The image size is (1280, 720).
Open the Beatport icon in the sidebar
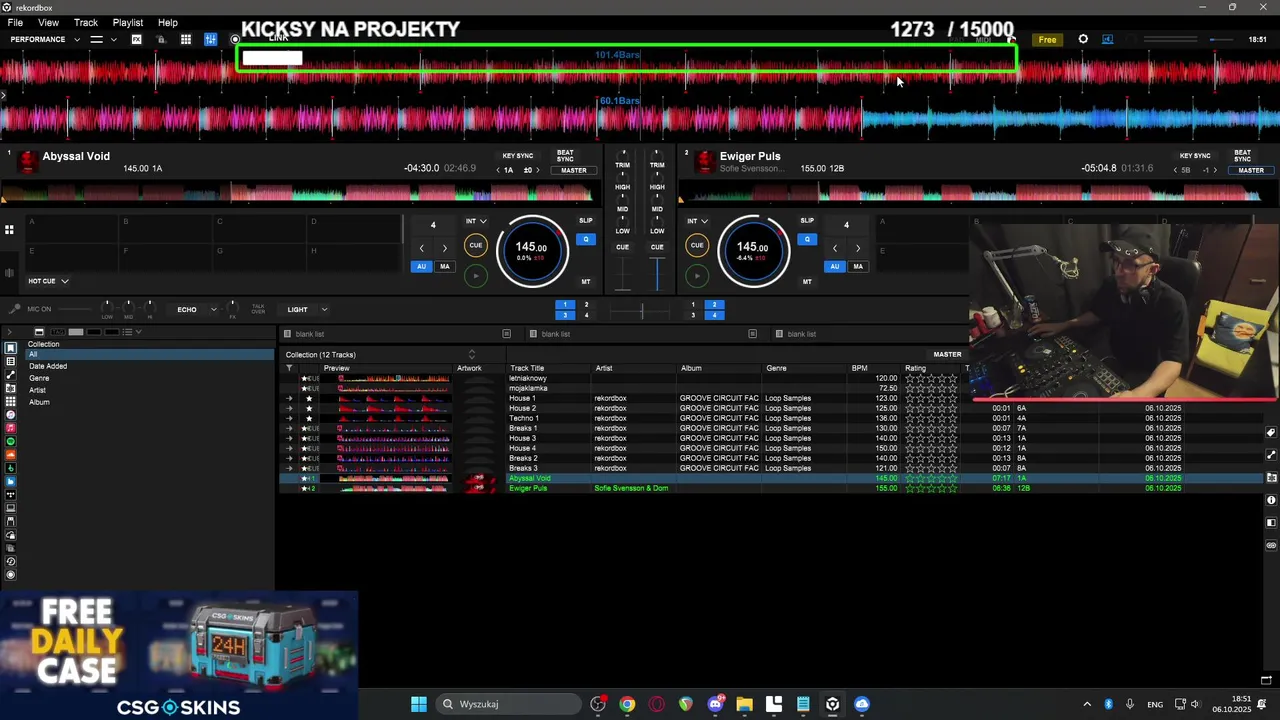11,468
